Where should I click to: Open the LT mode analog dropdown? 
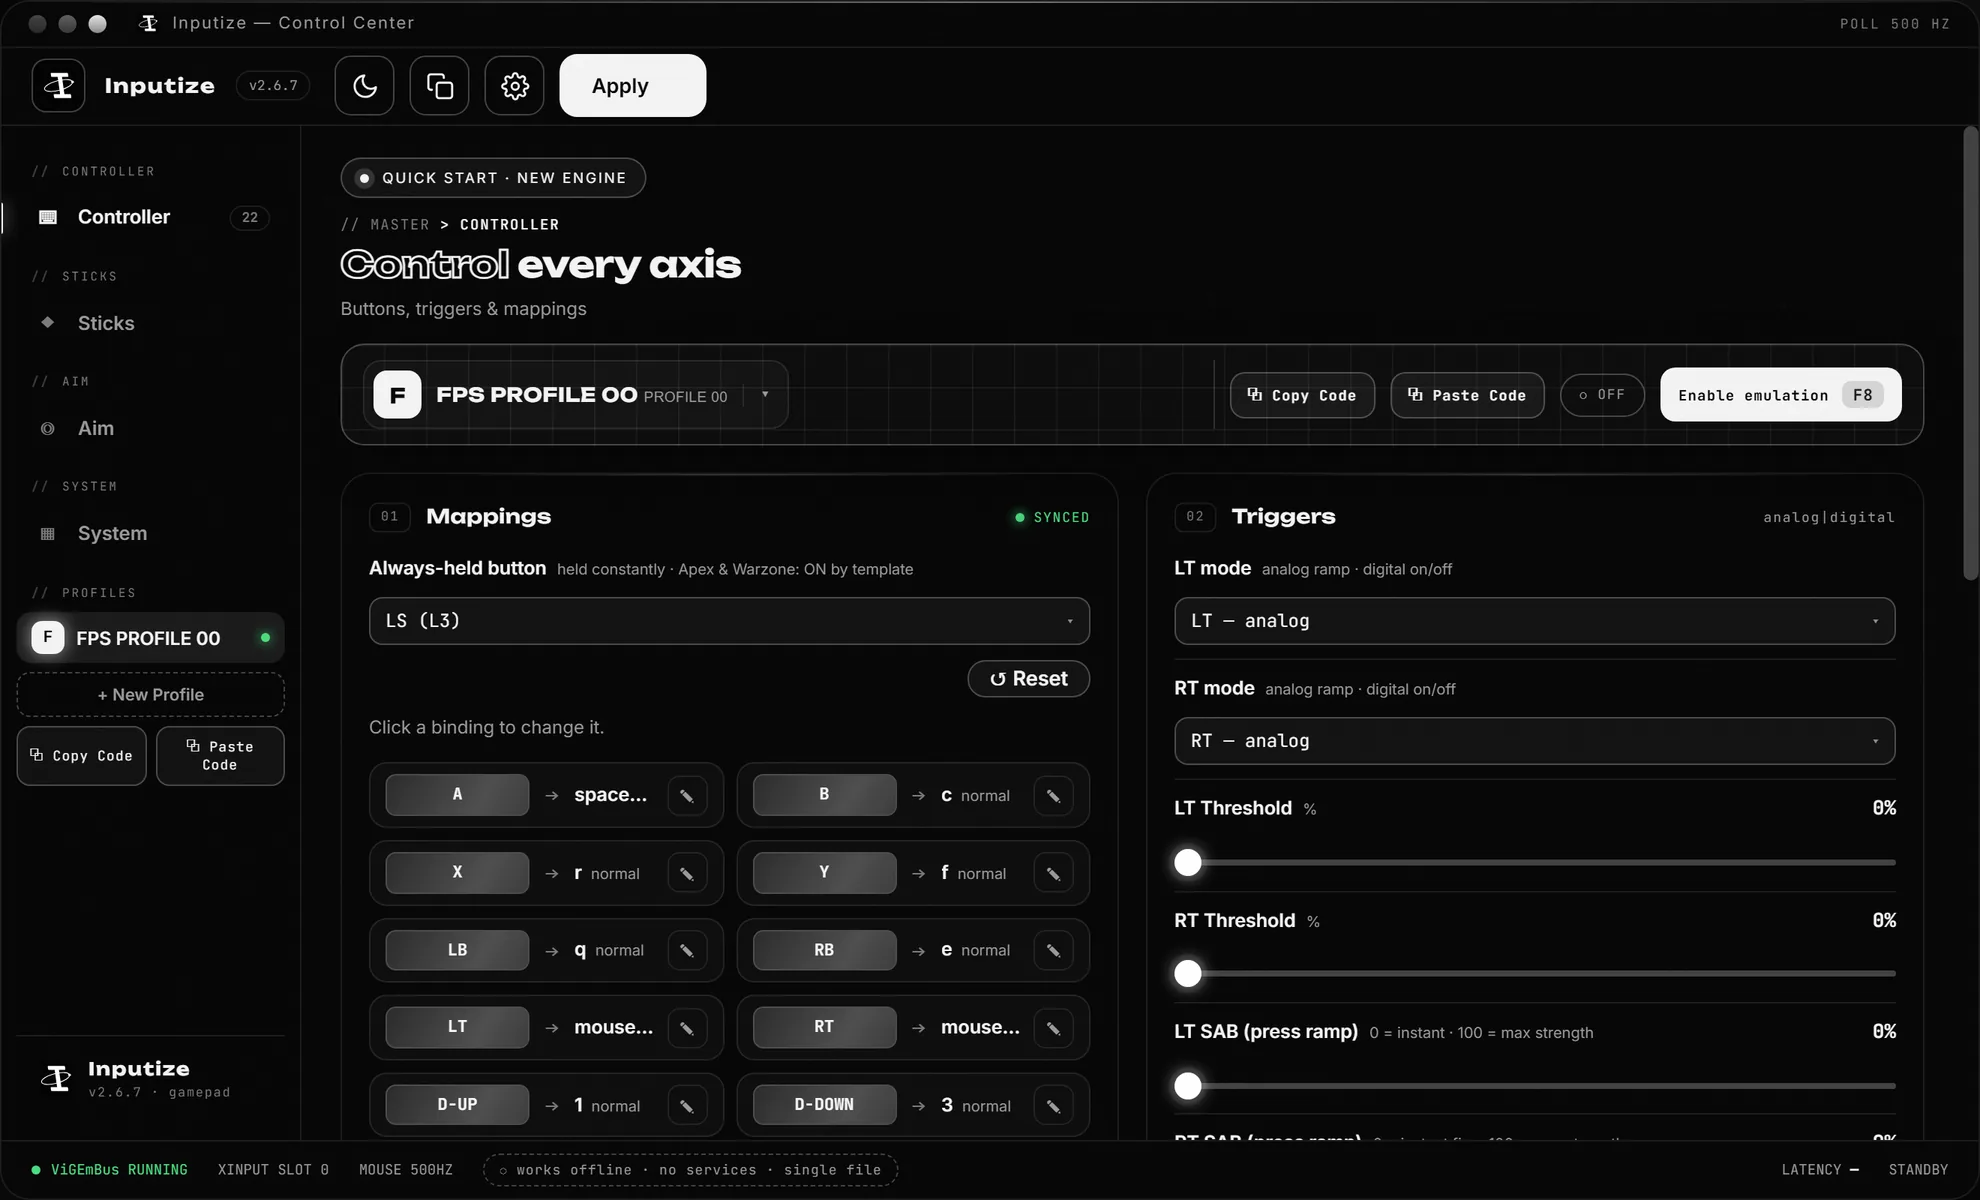click(1534, 621)
